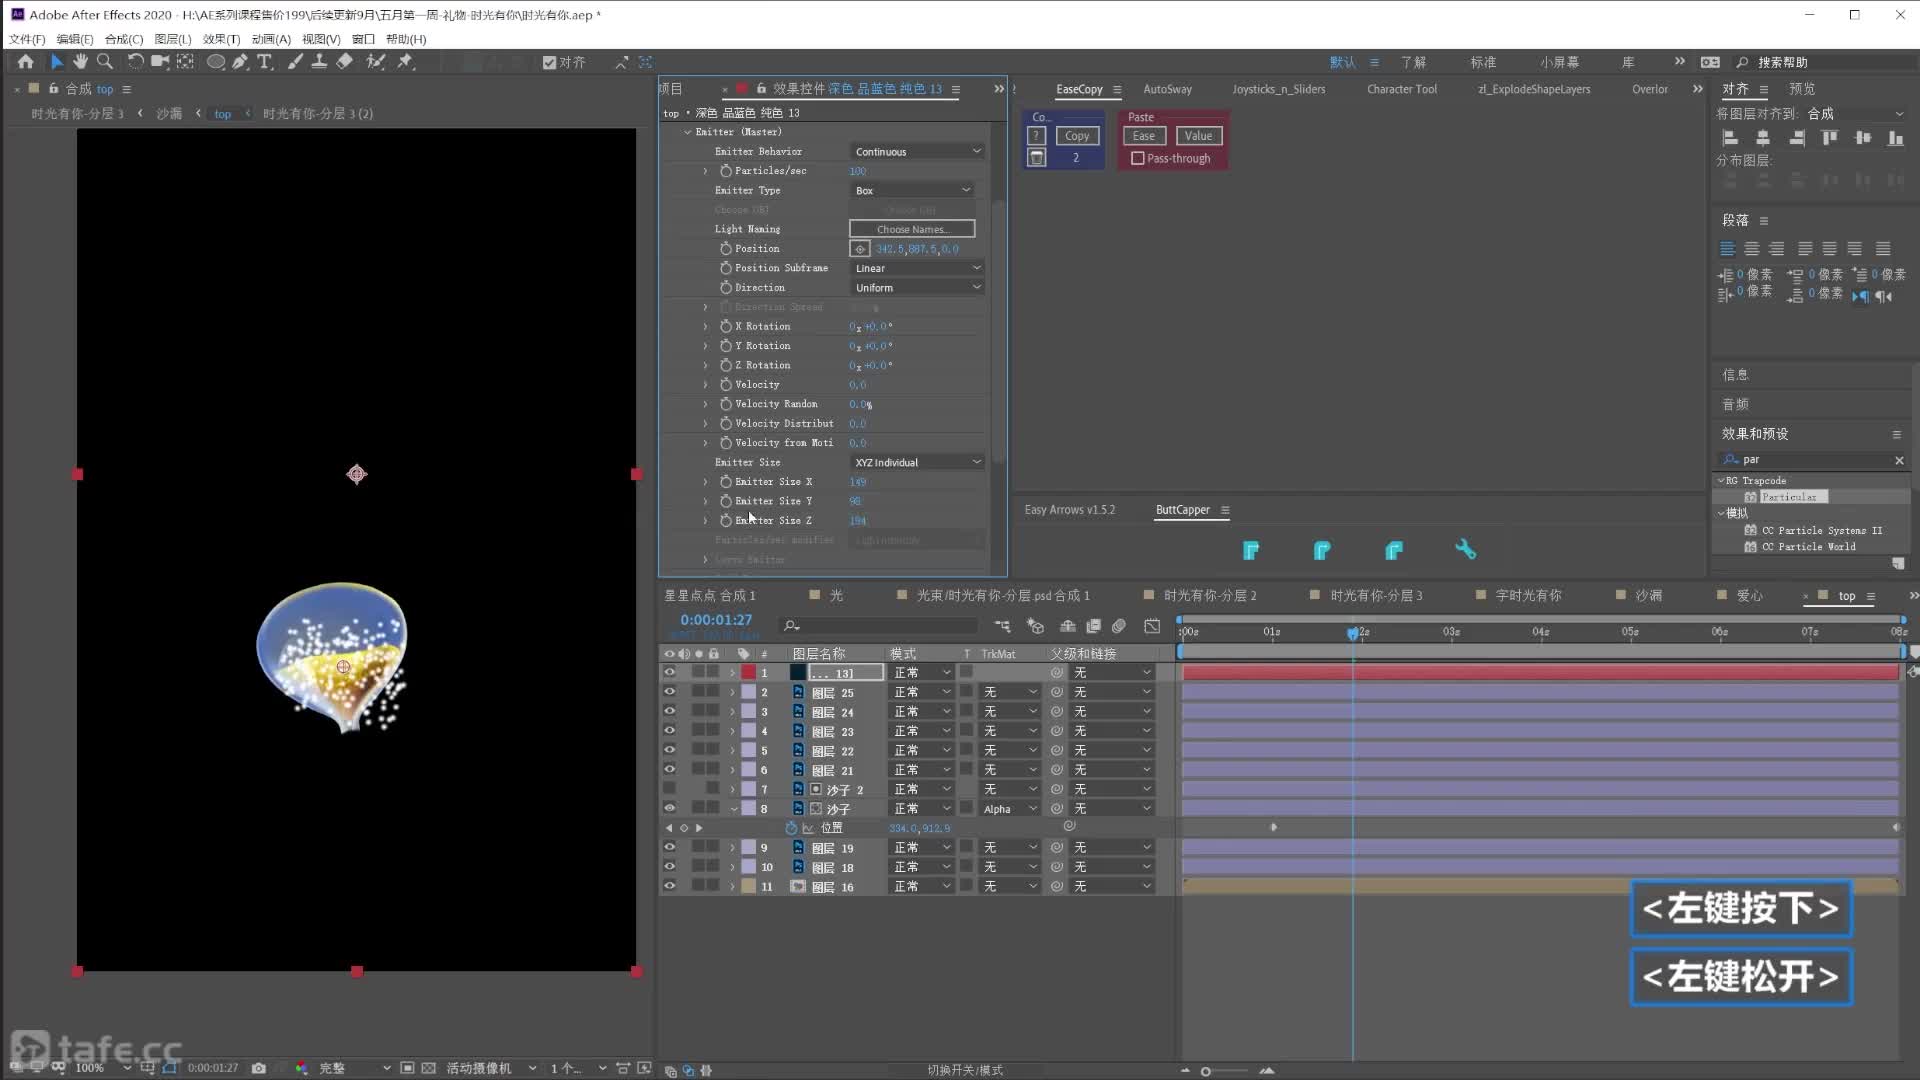The width and height of the screenshot is (1920, 1080).
Task: Click the Copy button in EaseCopy
Action: tap(1076, 136)
